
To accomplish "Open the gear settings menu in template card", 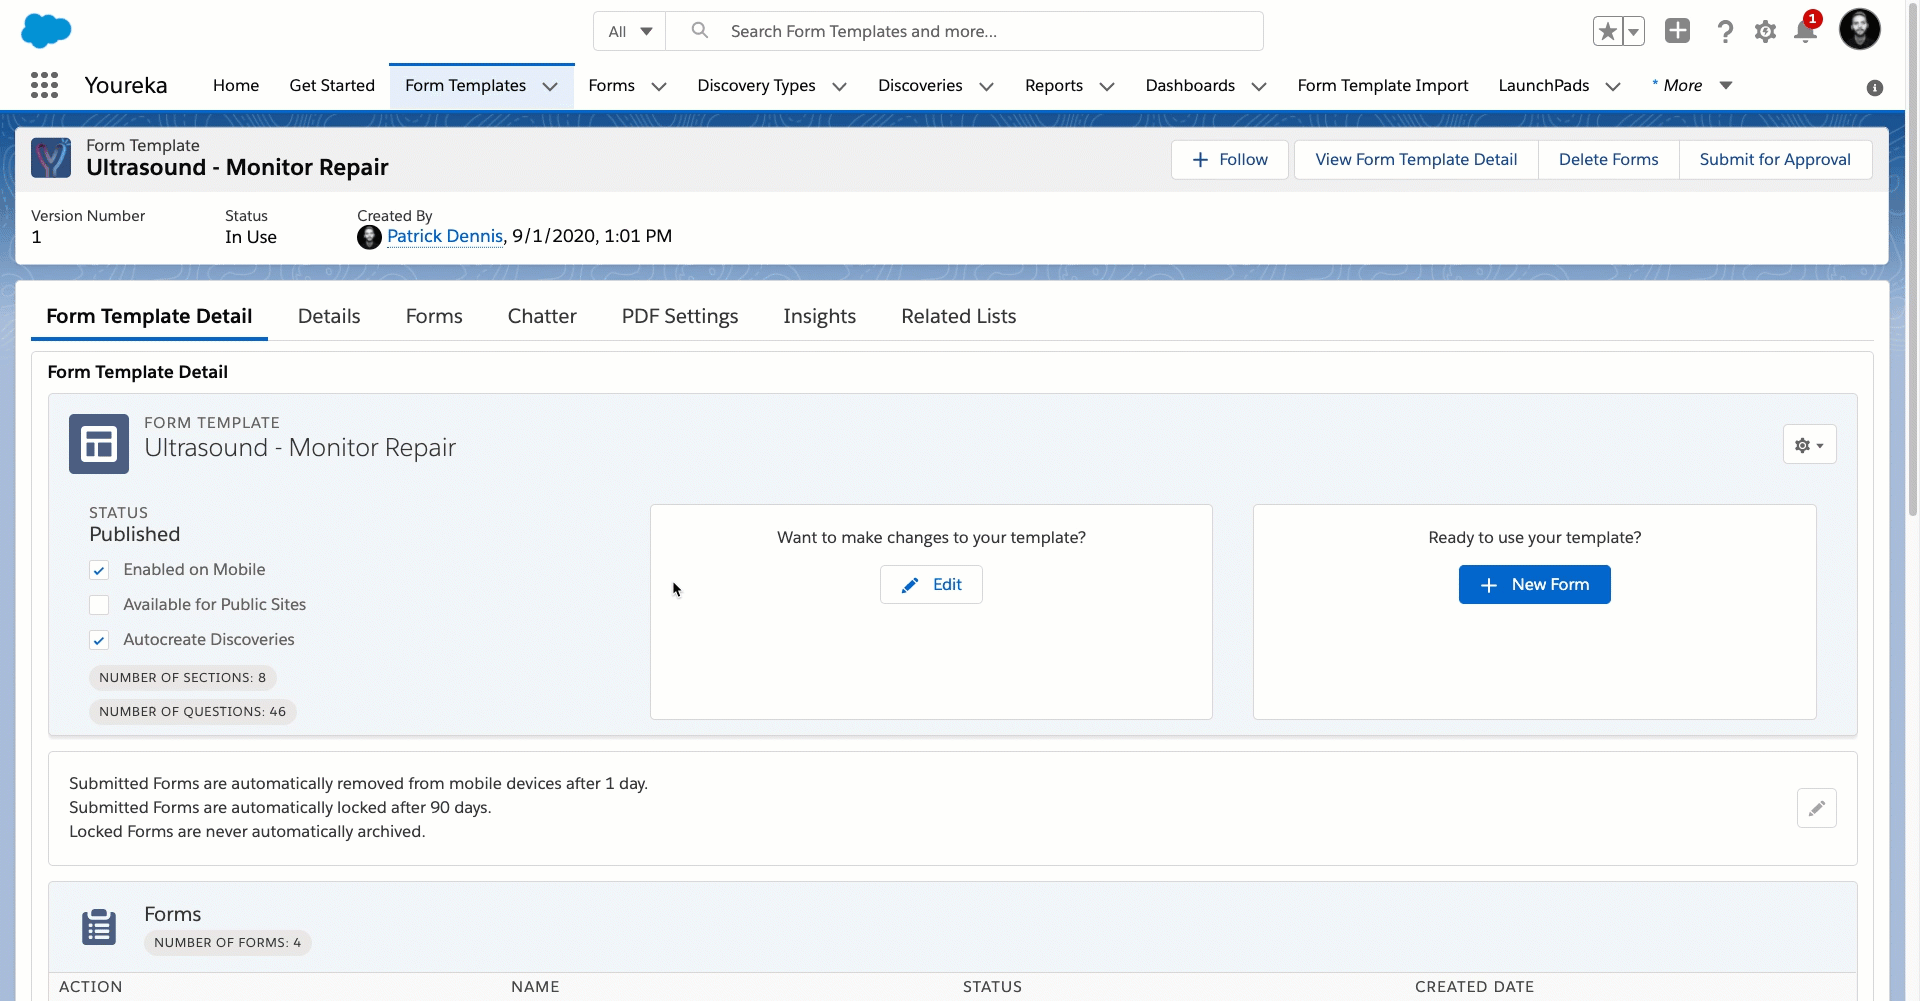I will pos(1809,445).
